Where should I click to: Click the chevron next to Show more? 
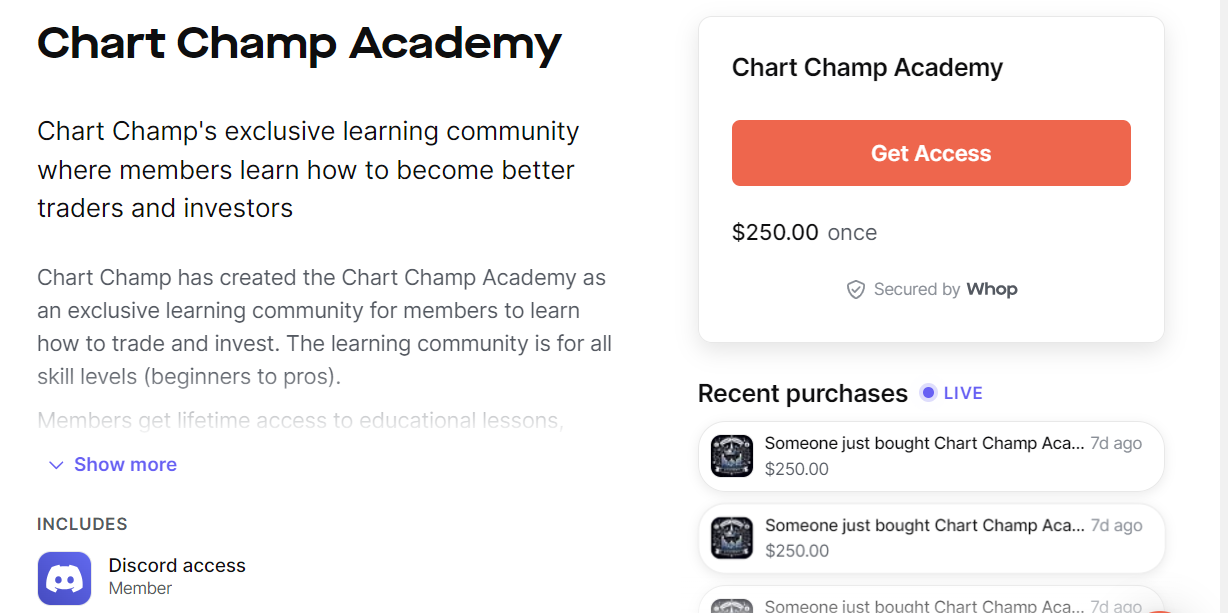(x=56, y=464)
